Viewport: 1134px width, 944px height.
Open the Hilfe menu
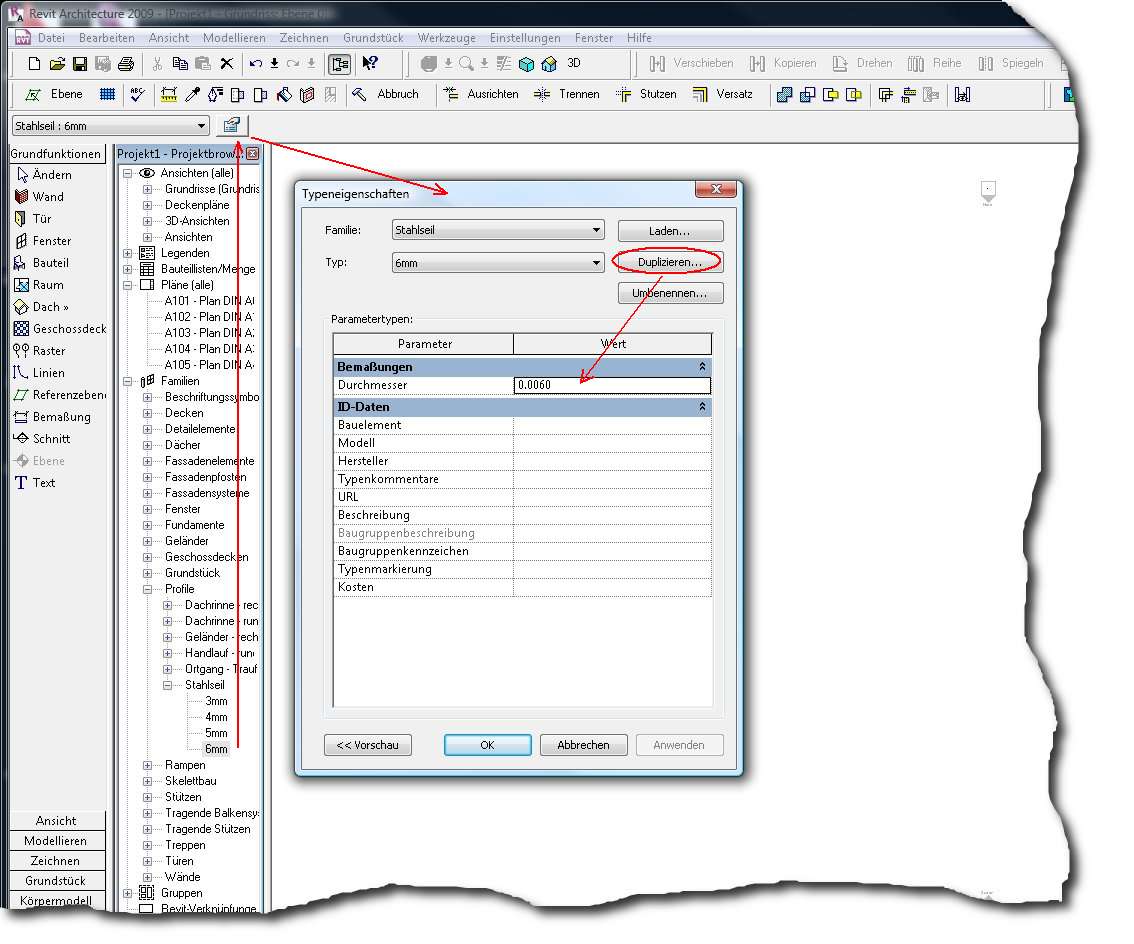point(639,38)
